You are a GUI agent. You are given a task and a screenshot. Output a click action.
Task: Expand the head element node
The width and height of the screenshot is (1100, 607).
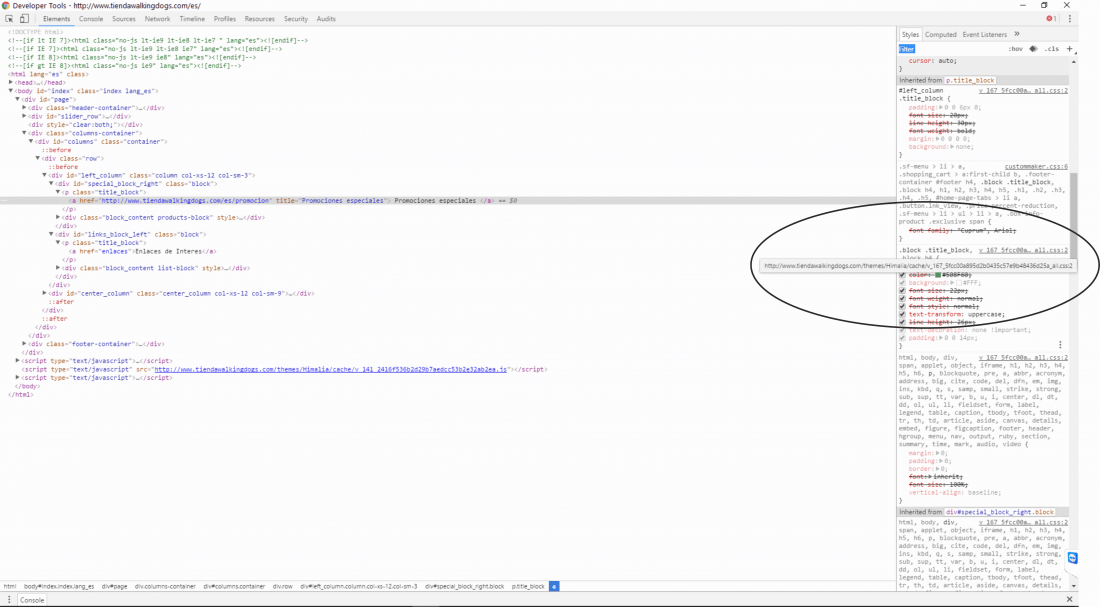(x=11, y=82)
